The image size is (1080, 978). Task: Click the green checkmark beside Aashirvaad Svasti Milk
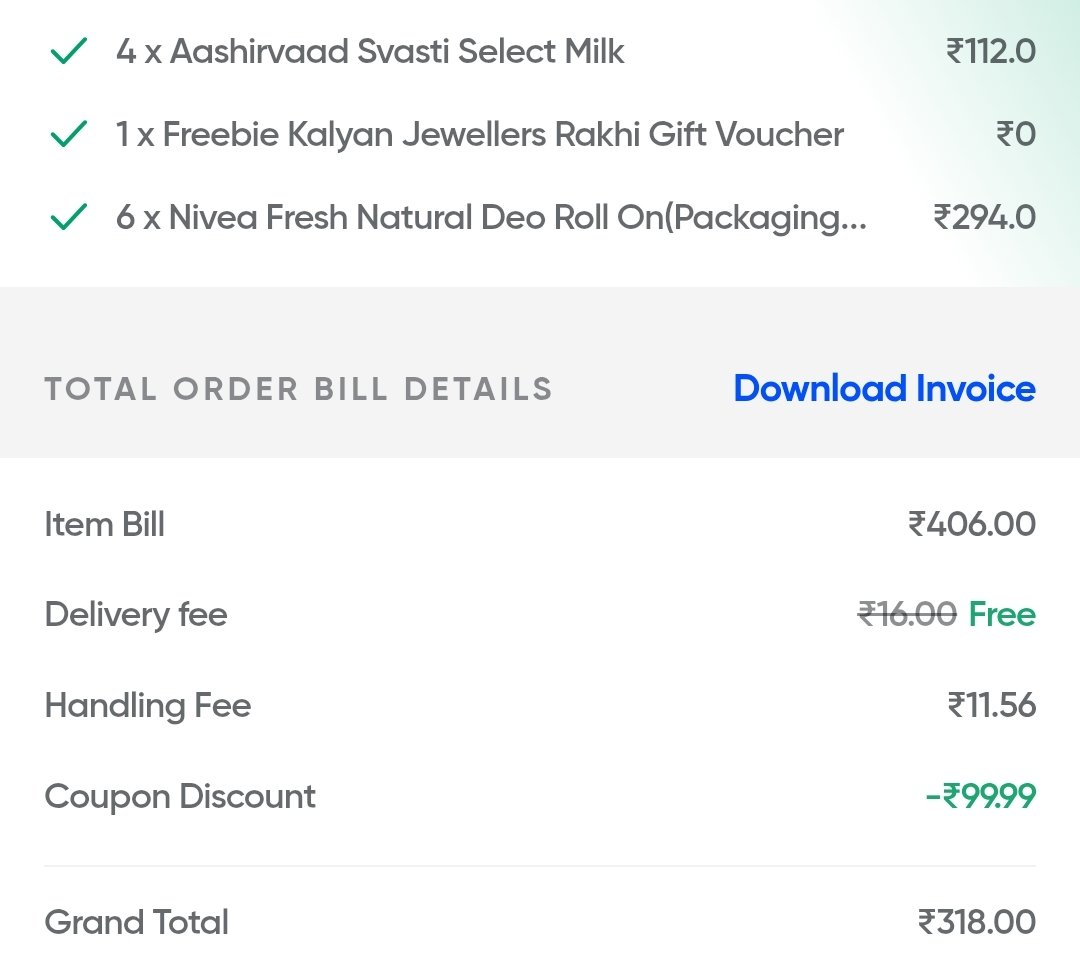[69, 51]
